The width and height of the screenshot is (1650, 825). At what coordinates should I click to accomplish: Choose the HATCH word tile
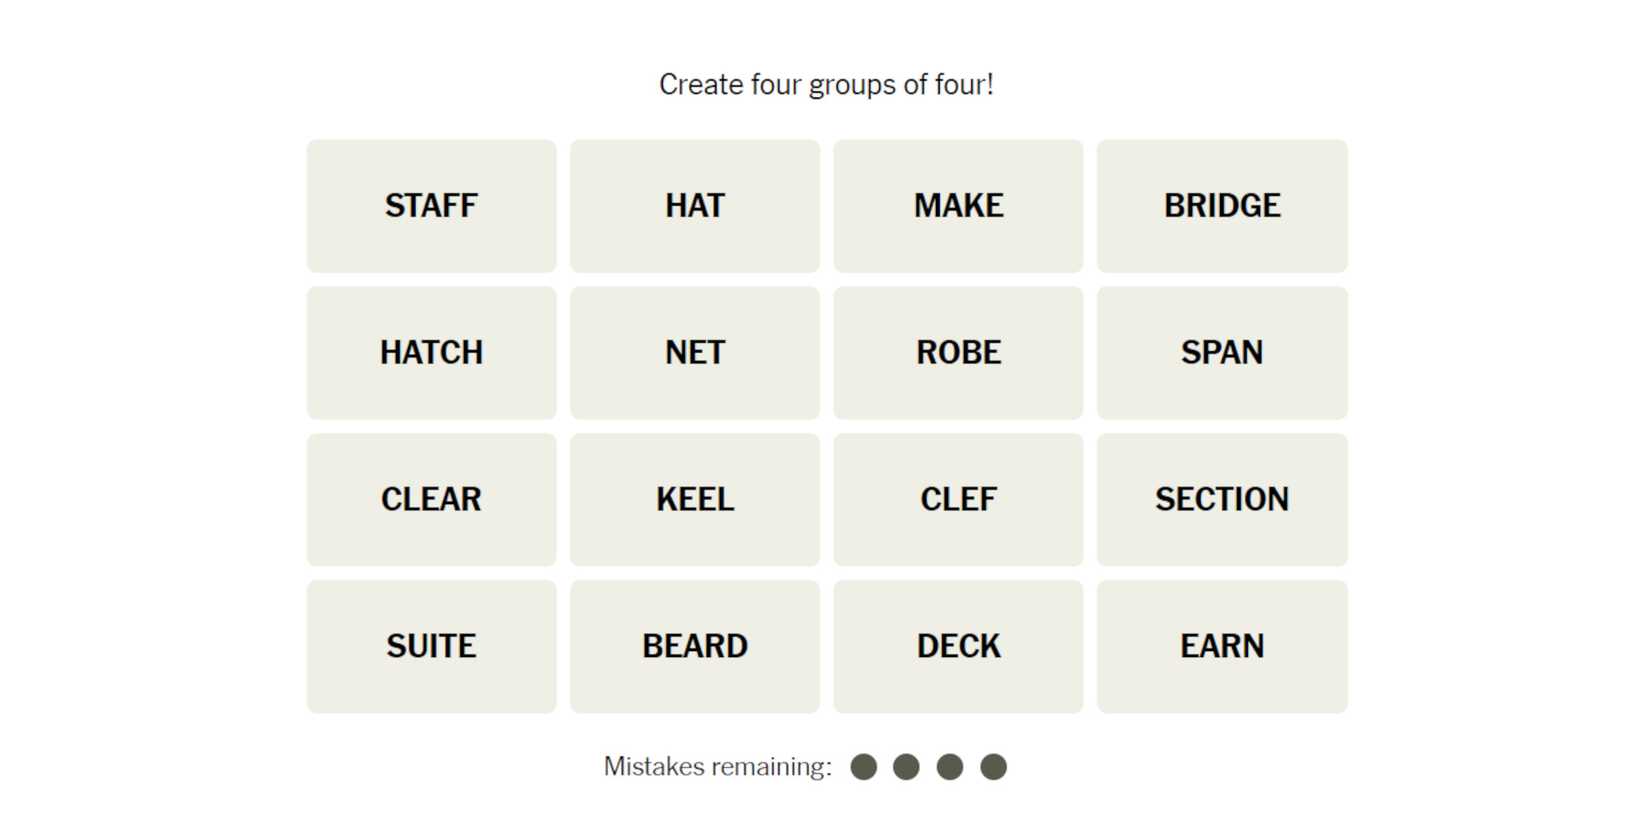(431, 353)
